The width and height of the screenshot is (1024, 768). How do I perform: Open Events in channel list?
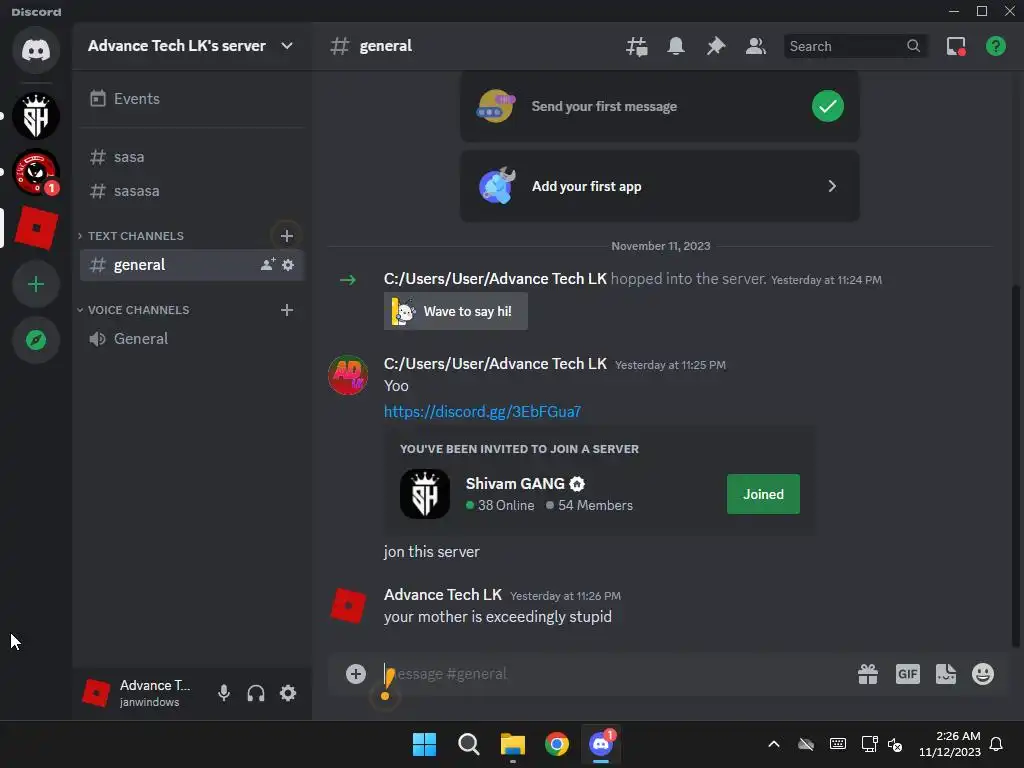coord(191,99)
